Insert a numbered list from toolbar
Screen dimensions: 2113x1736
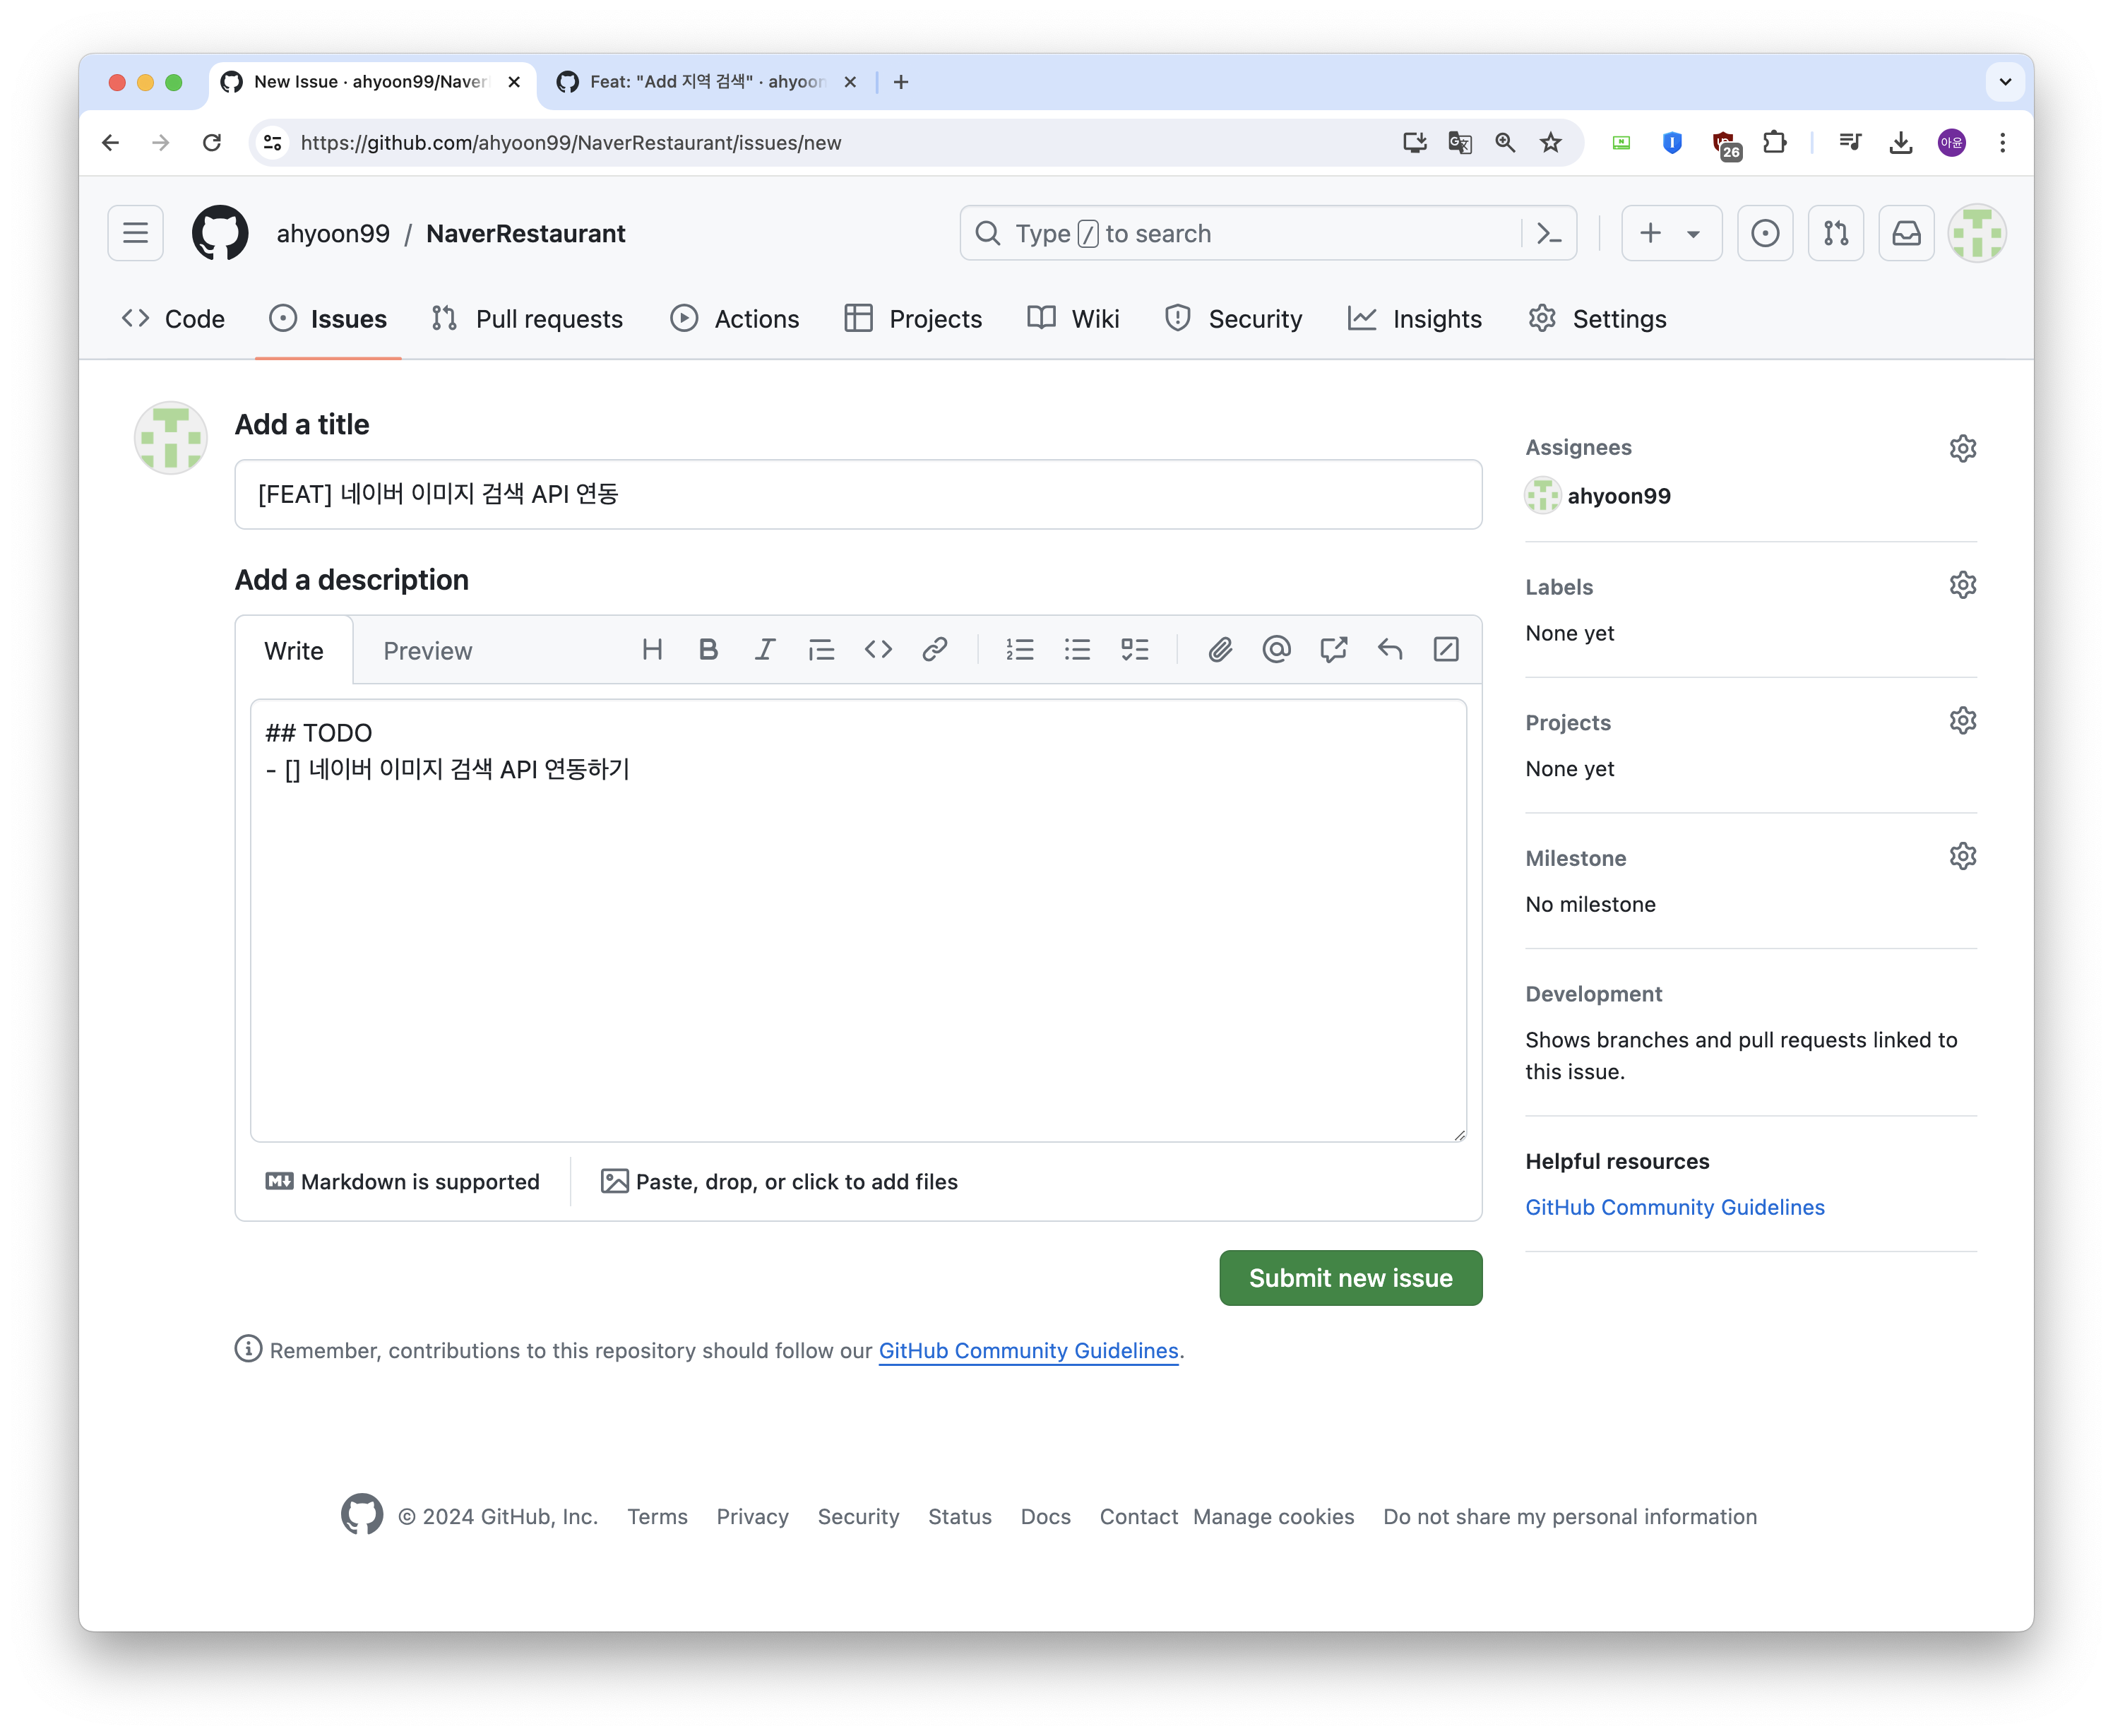click(x=1019, y=650)
